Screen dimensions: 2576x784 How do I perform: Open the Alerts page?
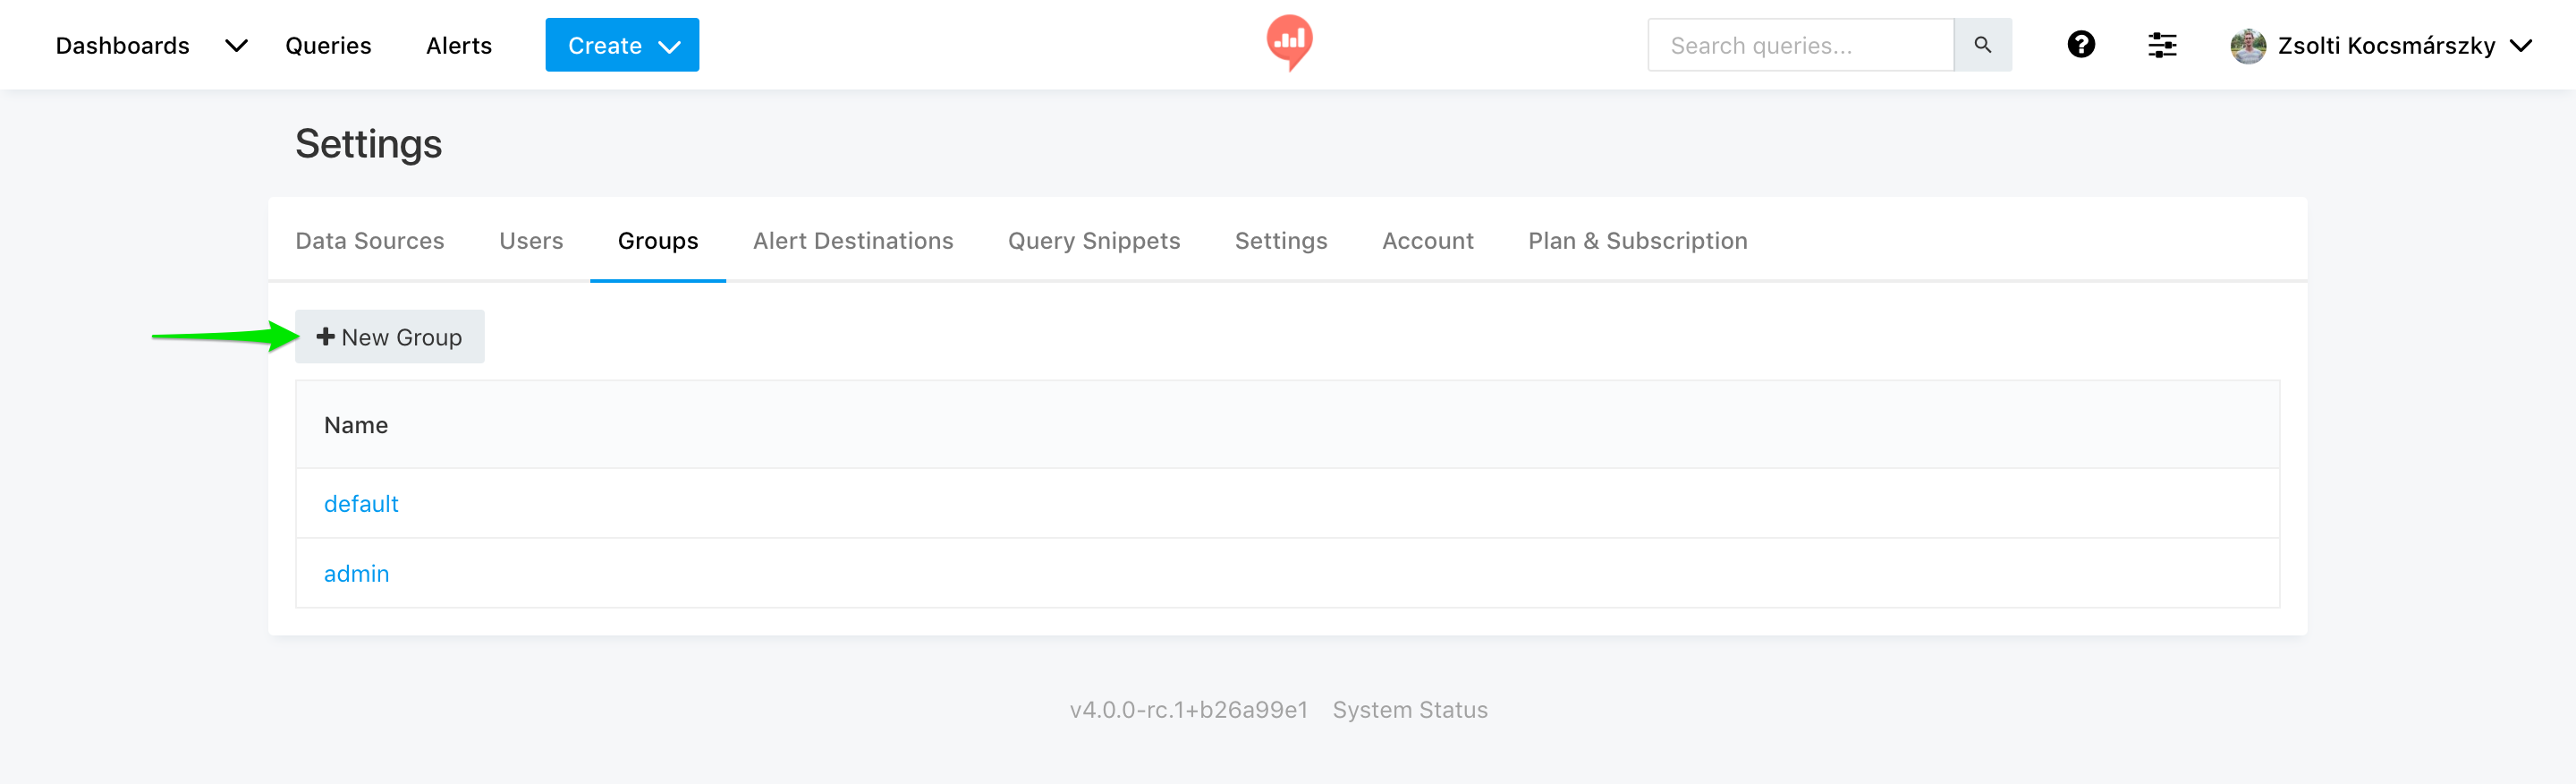click(x=458, y=46)
